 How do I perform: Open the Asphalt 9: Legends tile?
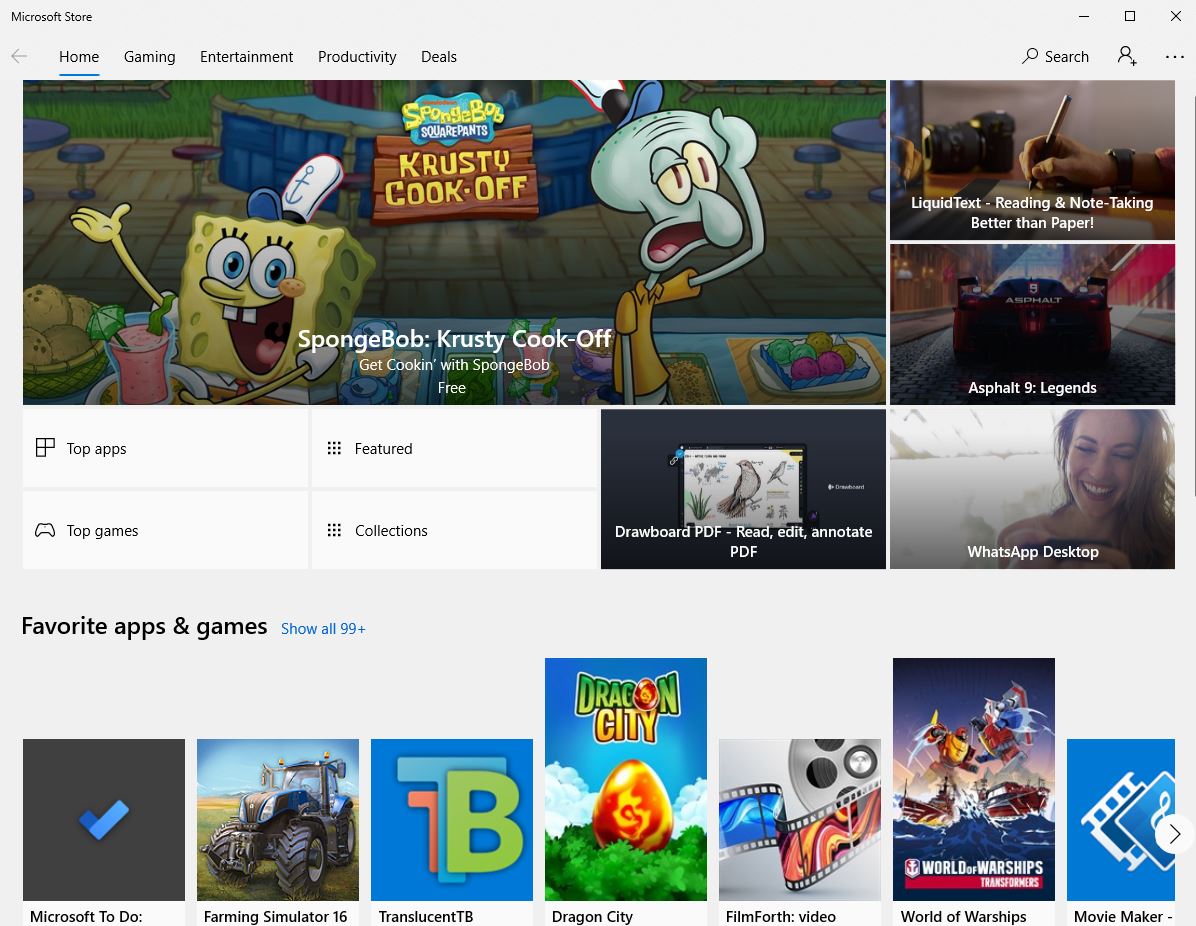pyautogui.click(x=1032, y=324)
